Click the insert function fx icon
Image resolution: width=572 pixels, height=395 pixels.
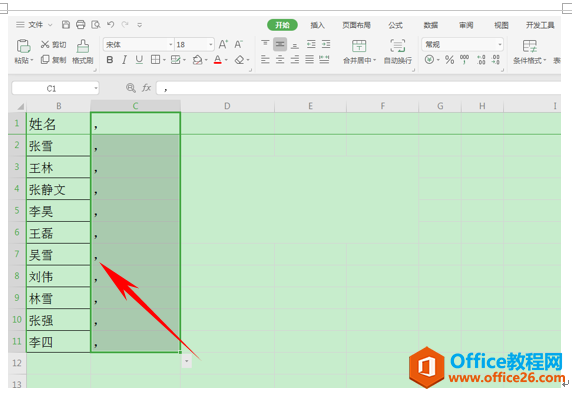146,88
